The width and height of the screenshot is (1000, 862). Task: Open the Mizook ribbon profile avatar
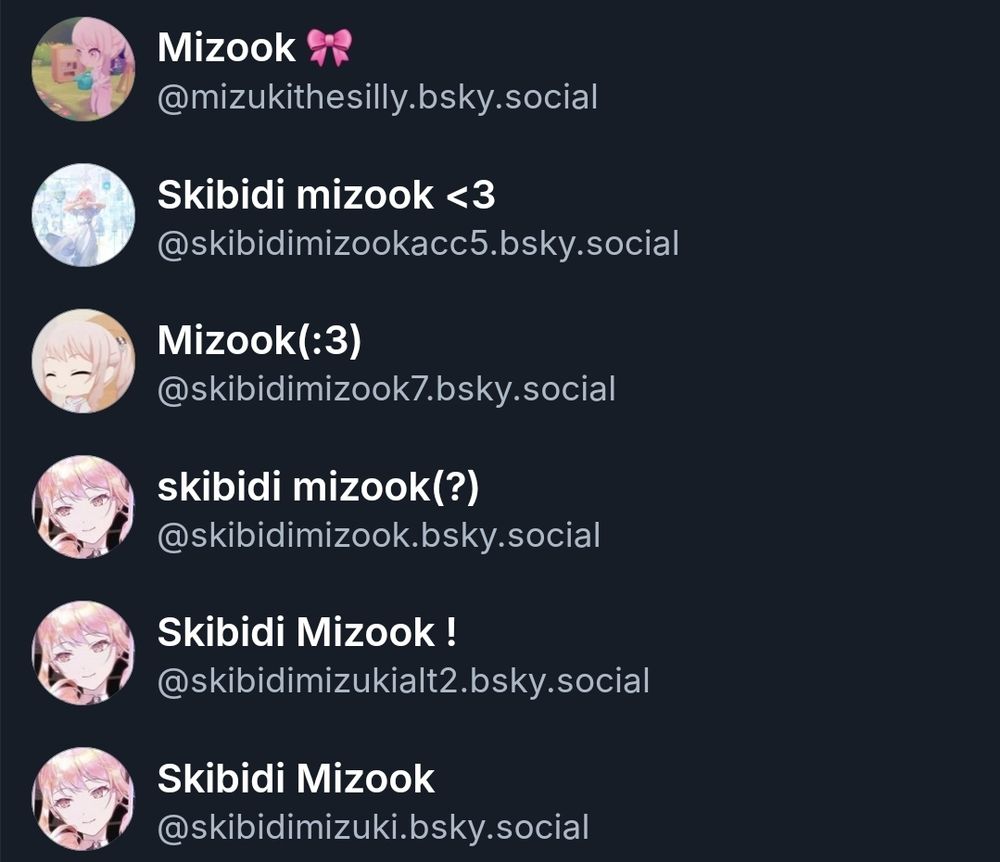pos(84,69)
